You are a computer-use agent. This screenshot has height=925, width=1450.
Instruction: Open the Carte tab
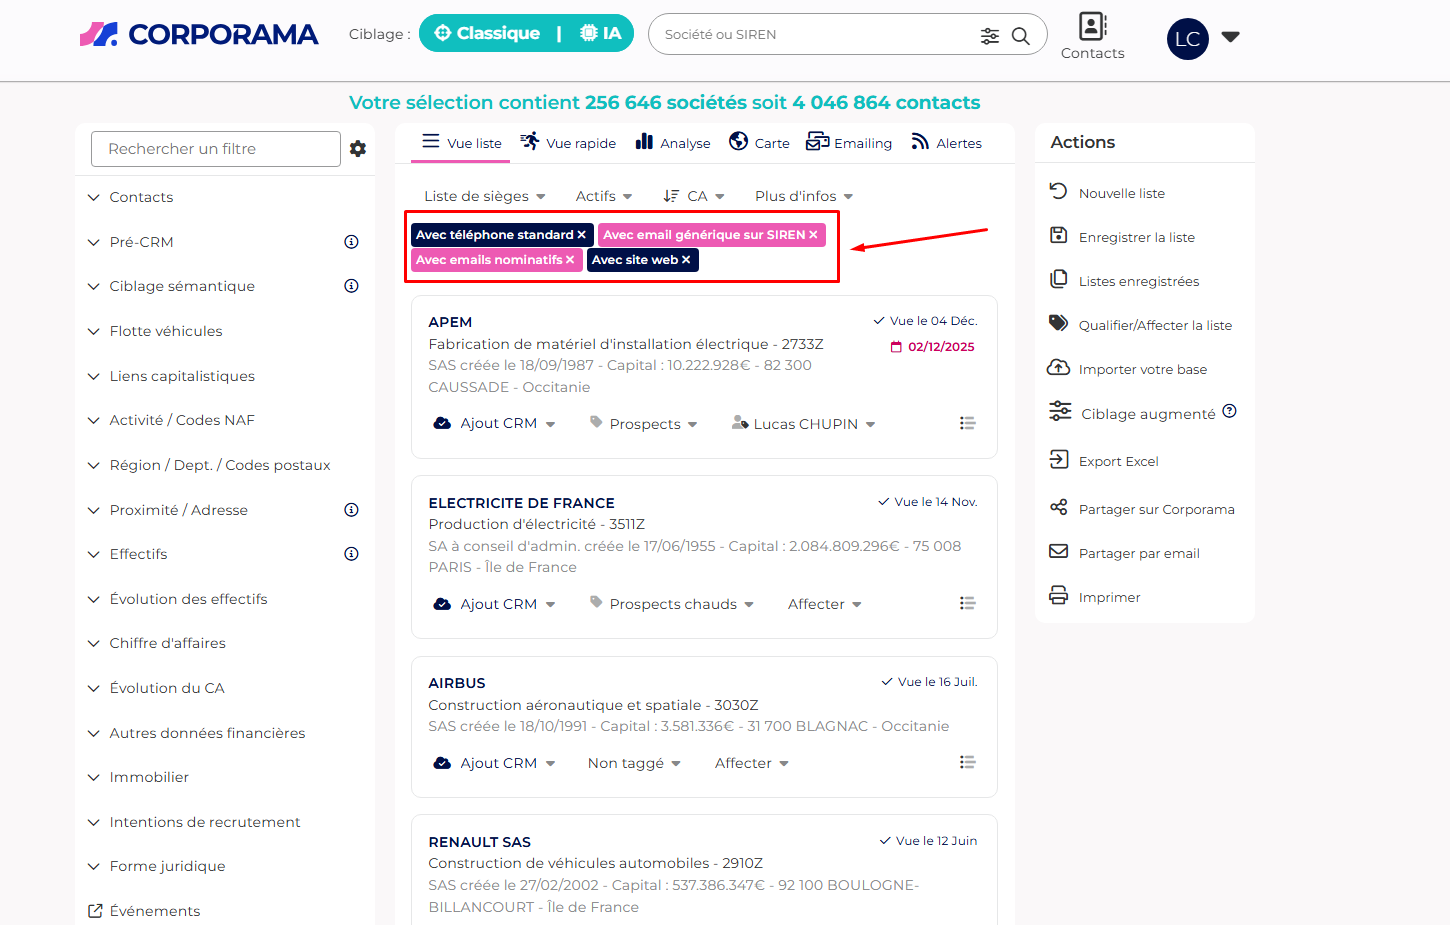[x=759, y=143]
